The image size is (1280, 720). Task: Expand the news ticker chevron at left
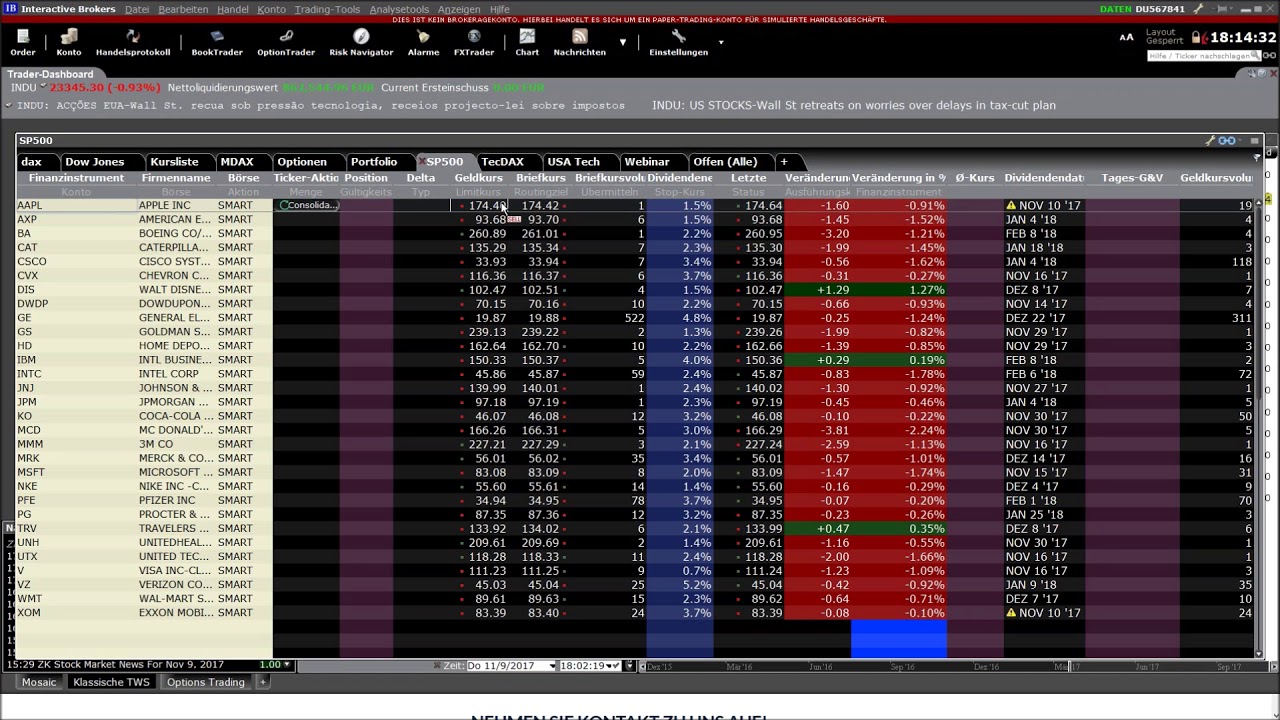point(9,105)
